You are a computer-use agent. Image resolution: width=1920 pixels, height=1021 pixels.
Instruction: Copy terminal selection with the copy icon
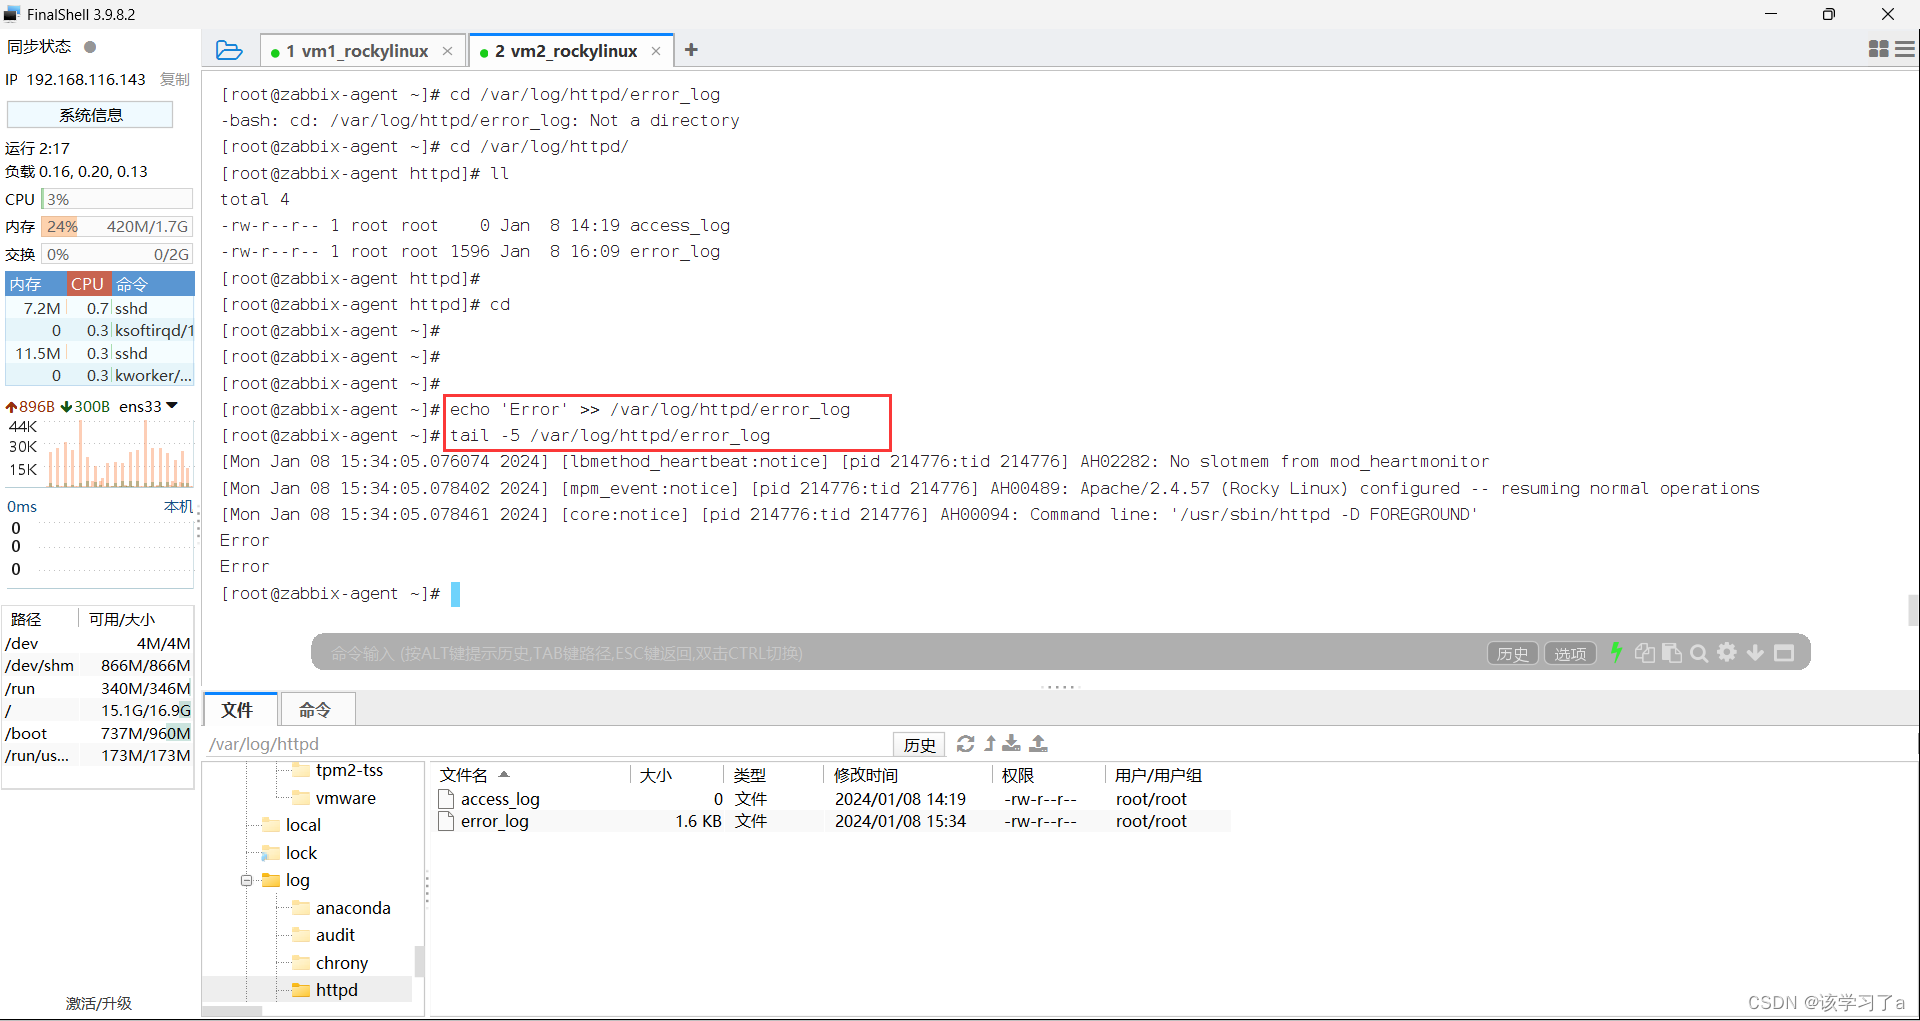[1644, 653]
